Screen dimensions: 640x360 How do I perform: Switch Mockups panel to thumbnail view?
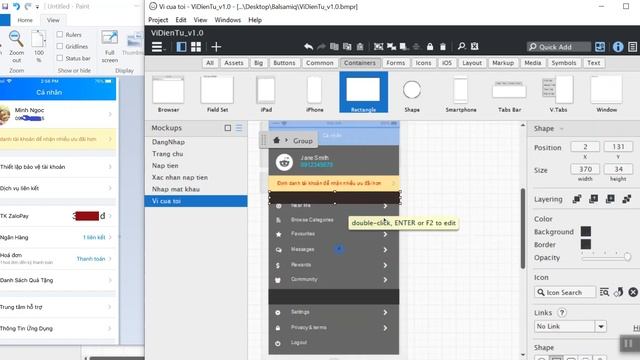(x=228, y=128)
